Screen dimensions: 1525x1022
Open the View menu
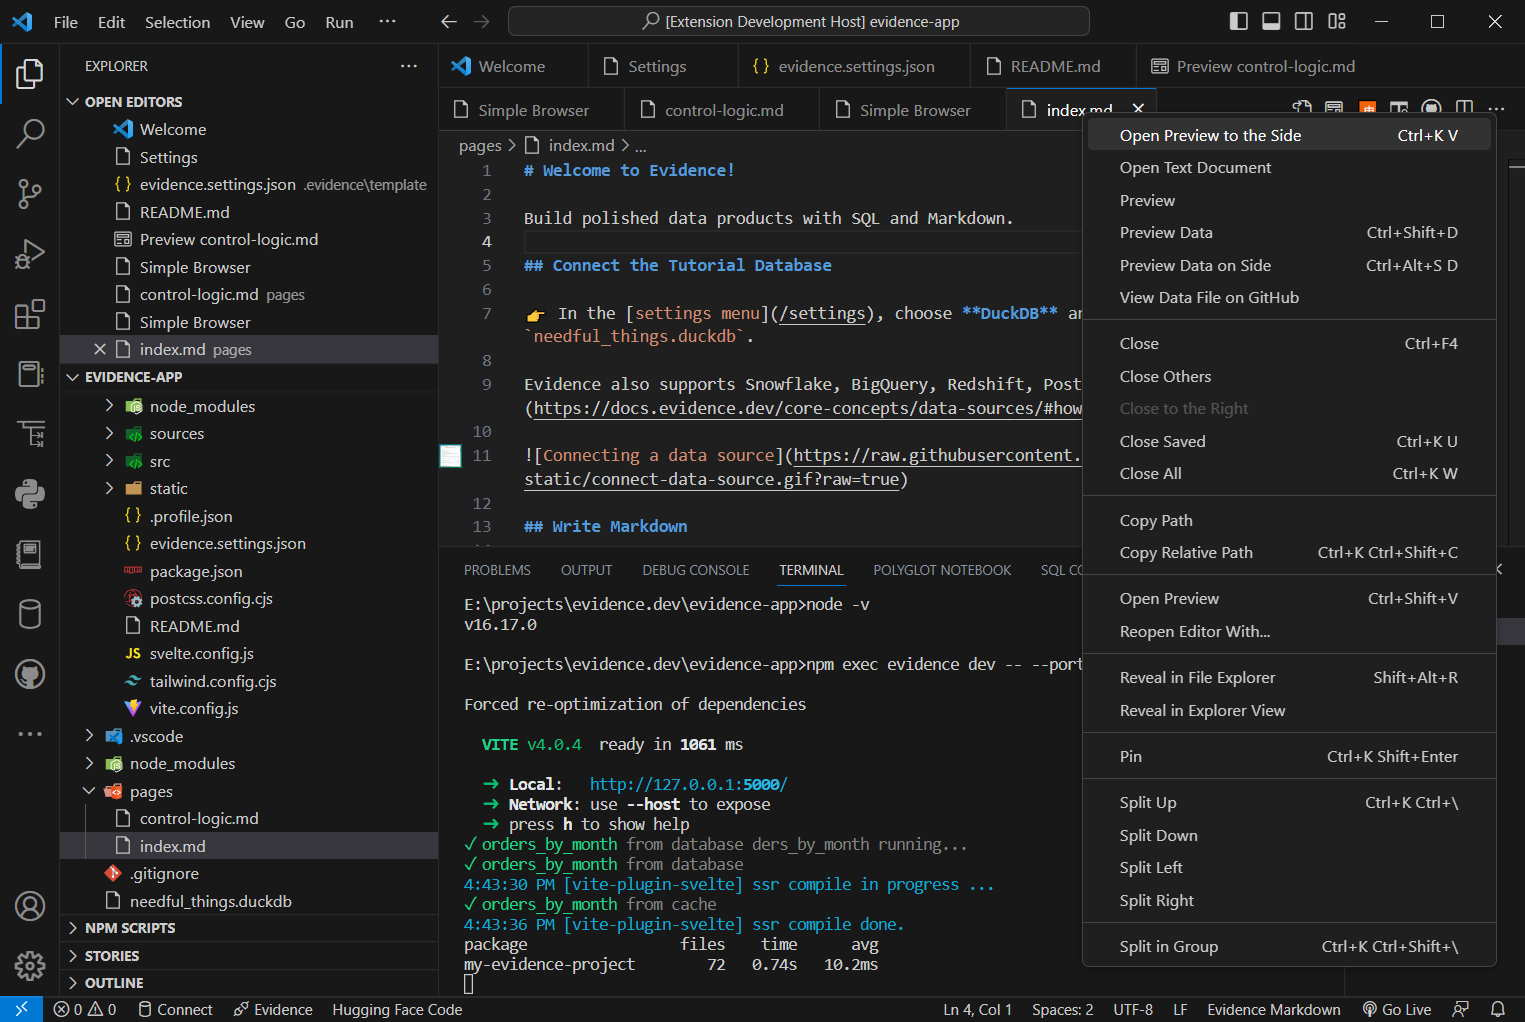(x=247, y=21)
